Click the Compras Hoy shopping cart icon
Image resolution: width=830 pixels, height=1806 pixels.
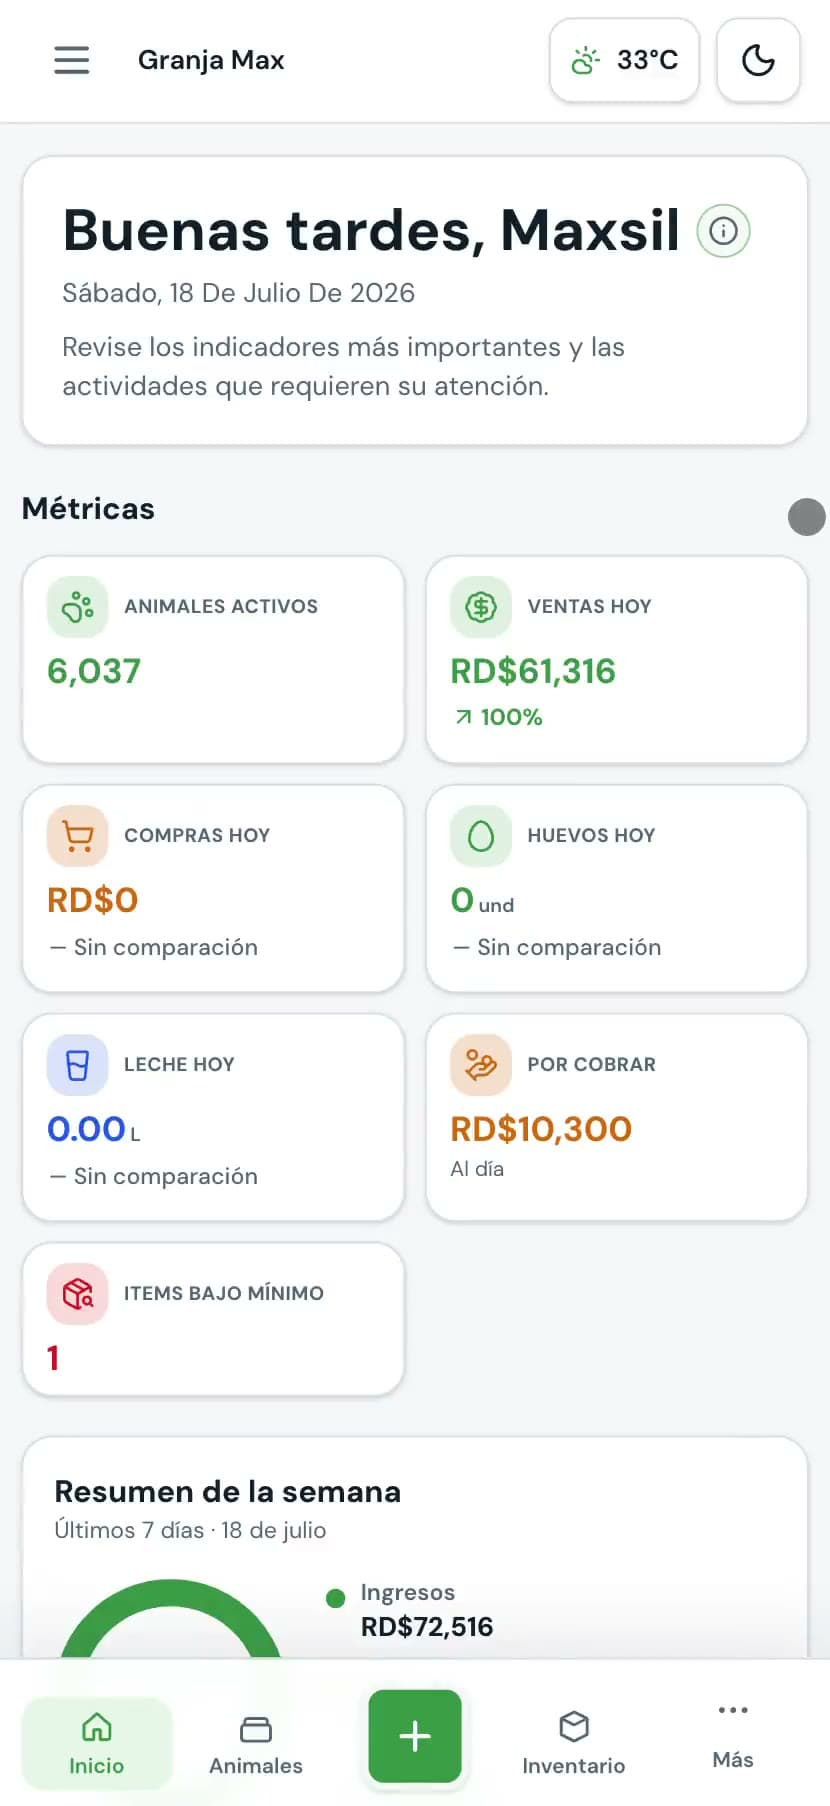(77, 836)
